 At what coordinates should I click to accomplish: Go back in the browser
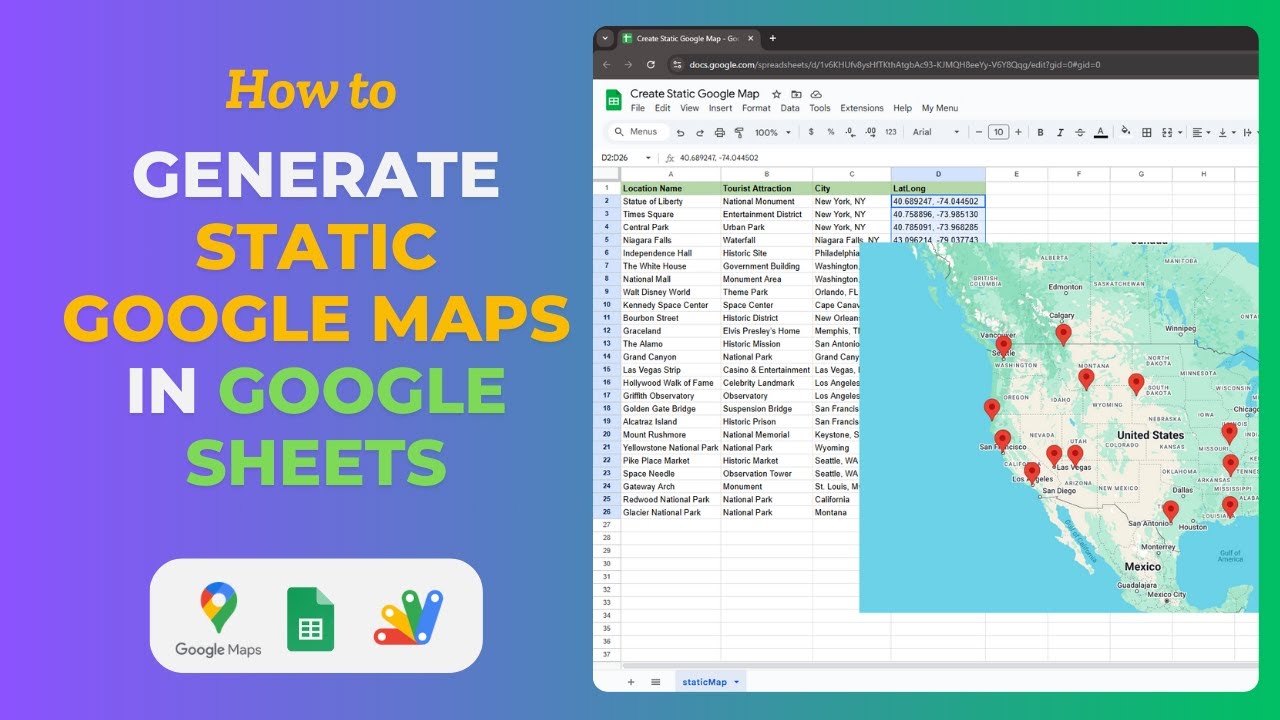tap(606, 64)
